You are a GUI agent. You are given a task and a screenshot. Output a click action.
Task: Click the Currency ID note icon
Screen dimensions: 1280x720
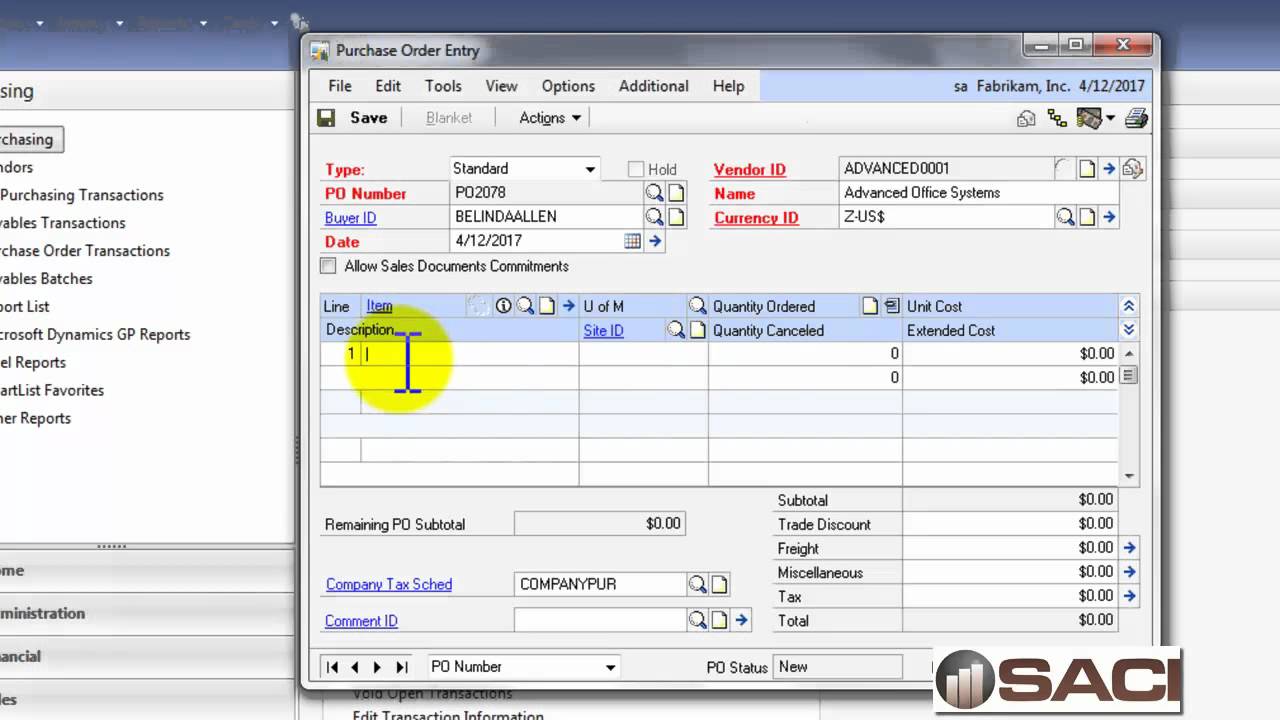(x=1087, y=217)
